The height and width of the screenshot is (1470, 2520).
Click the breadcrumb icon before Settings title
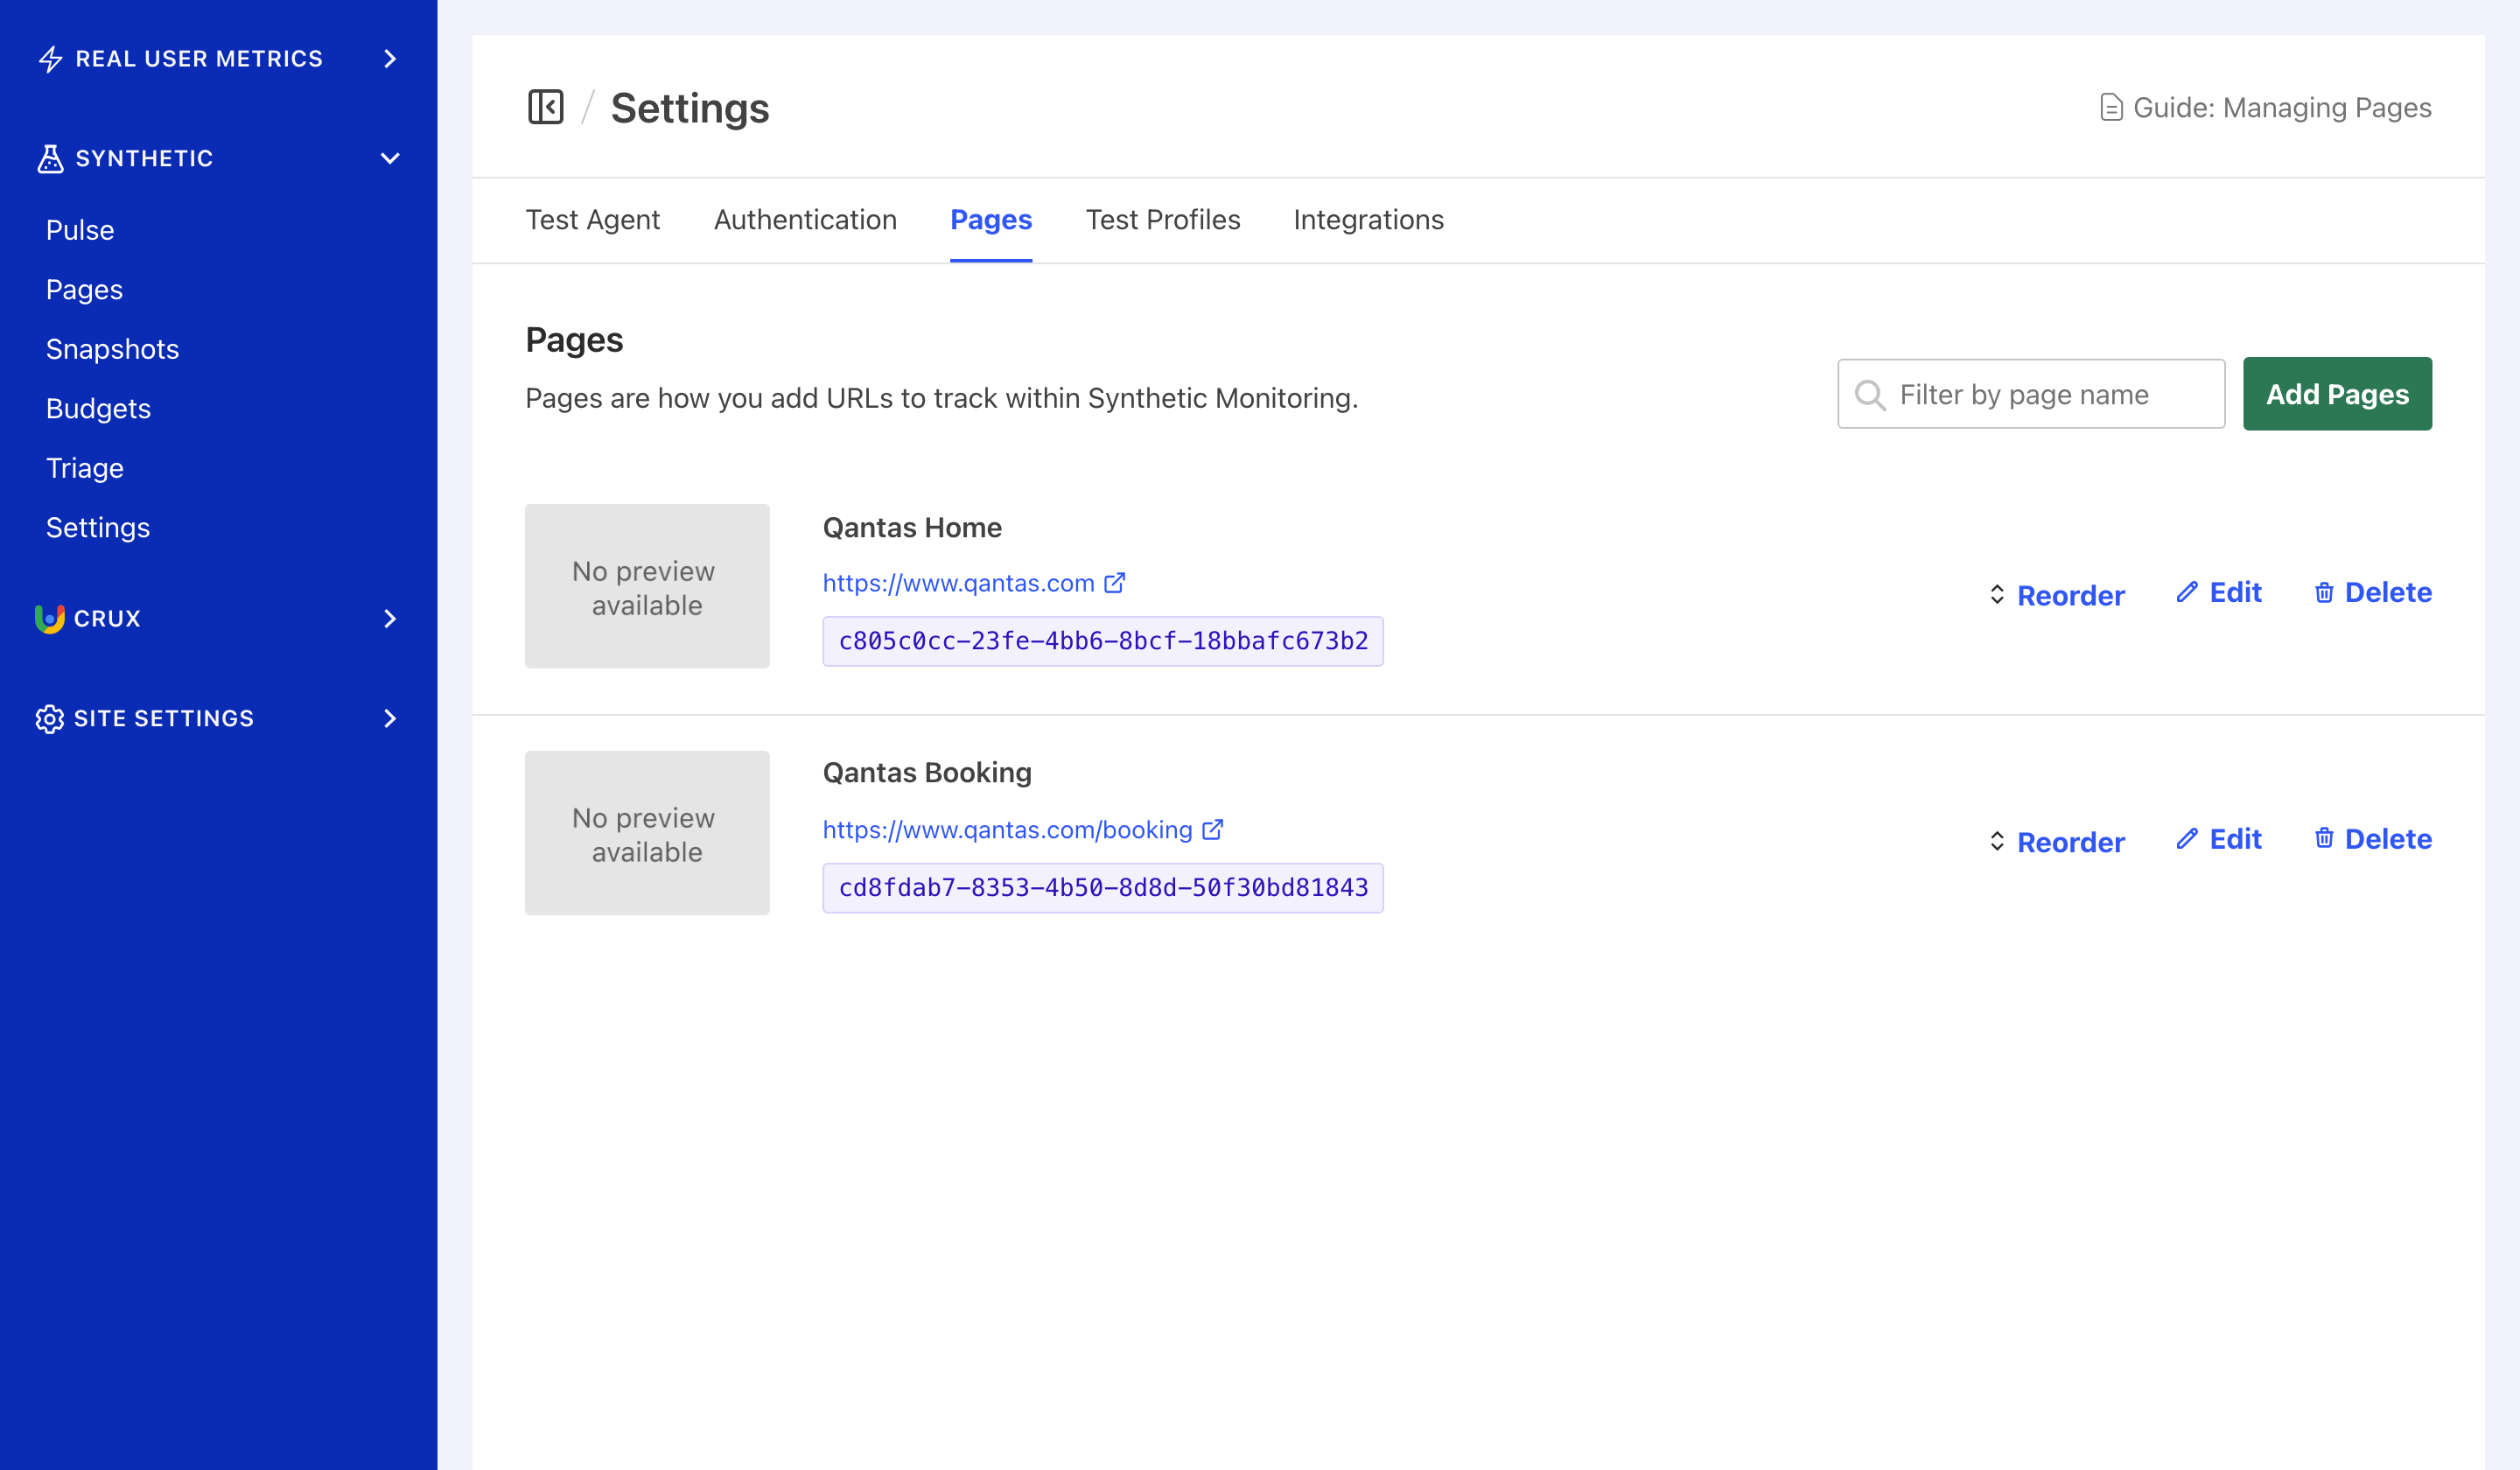(546, 107)
